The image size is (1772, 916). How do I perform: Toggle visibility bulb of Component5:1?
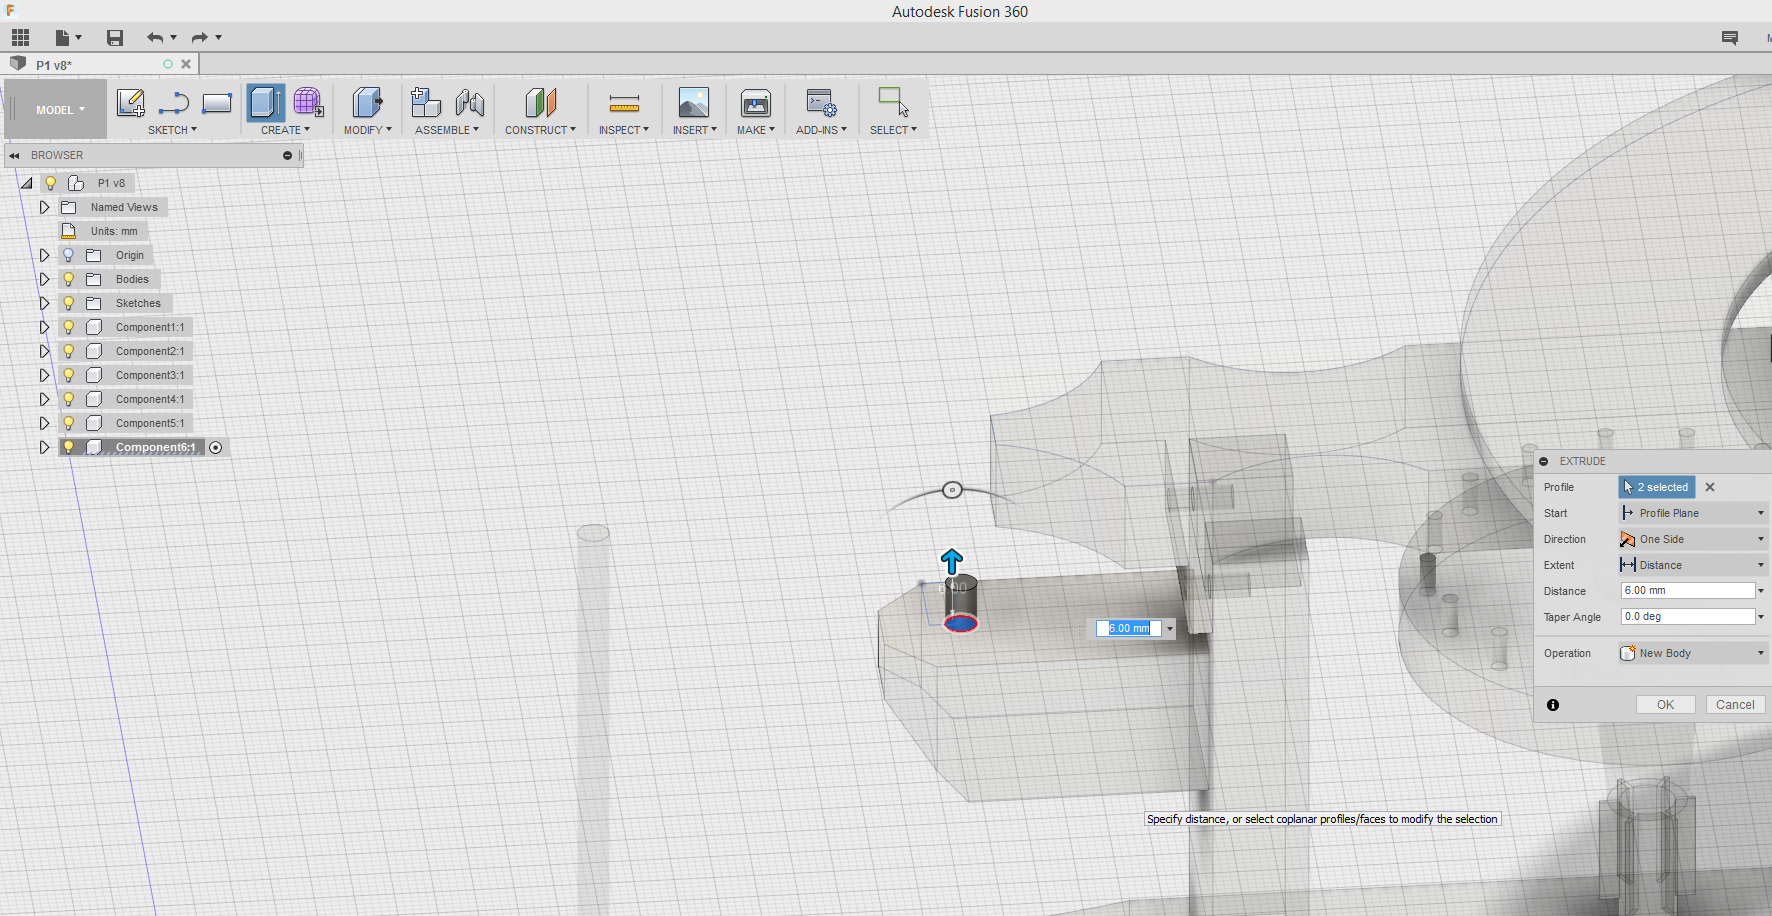pos(68,423)
